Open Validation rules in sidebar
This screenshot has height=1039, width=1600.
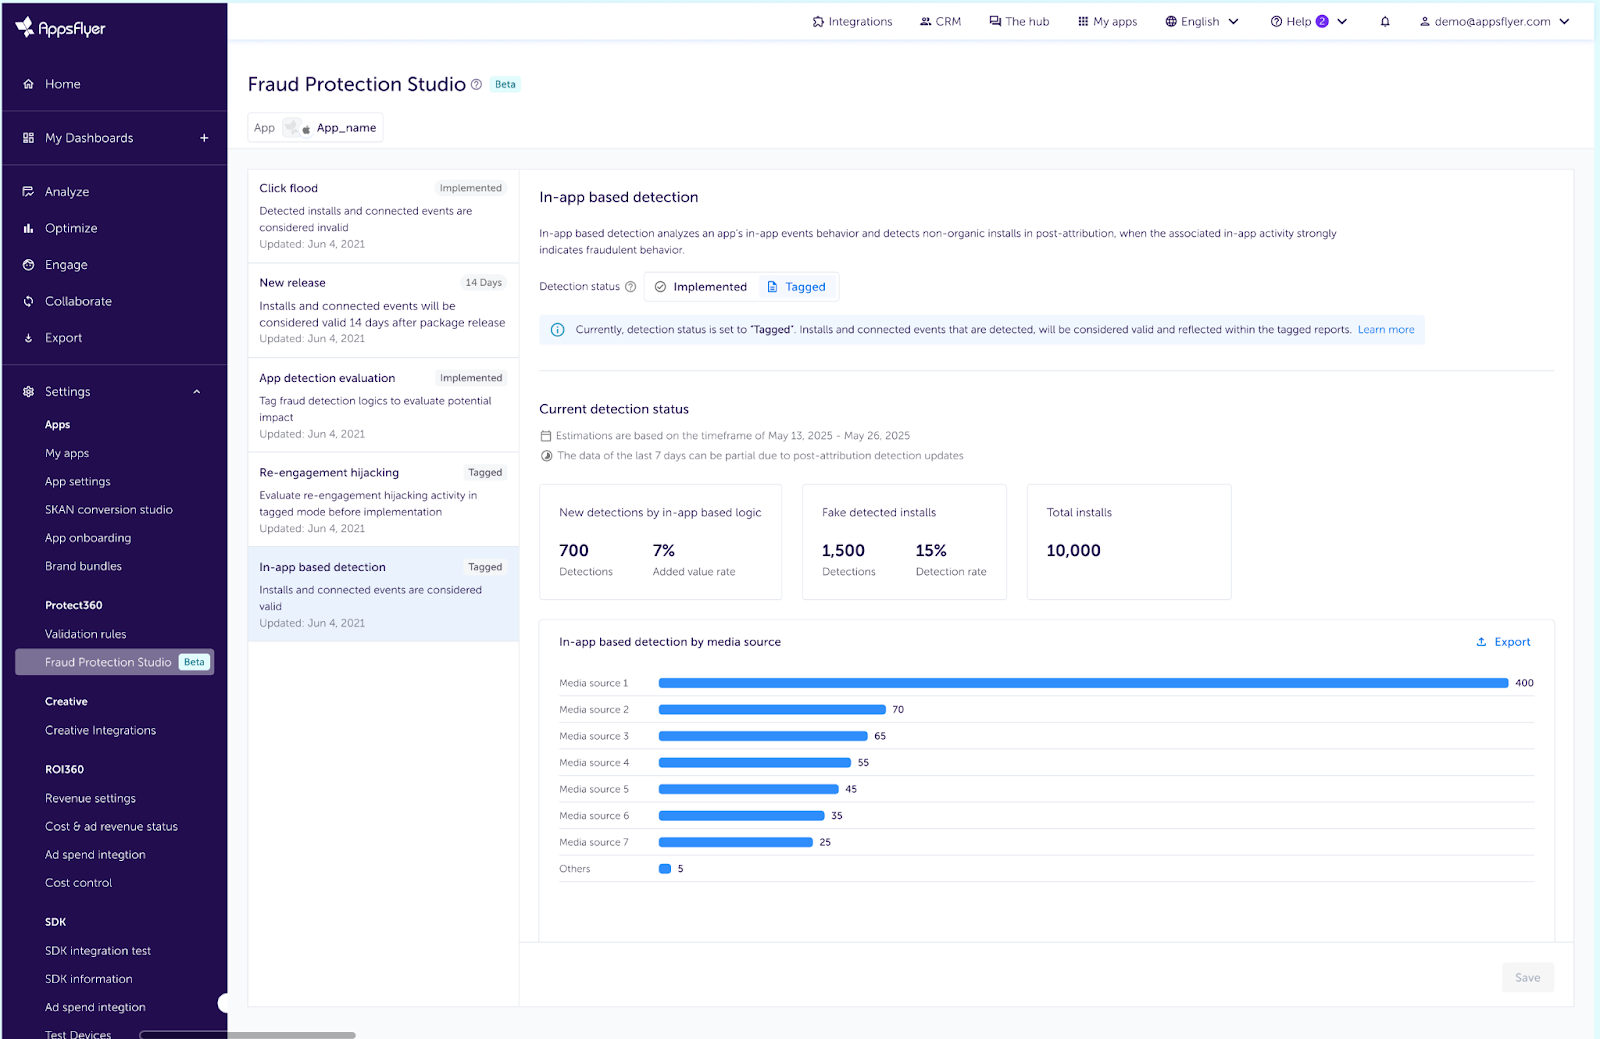pos(85,634)
